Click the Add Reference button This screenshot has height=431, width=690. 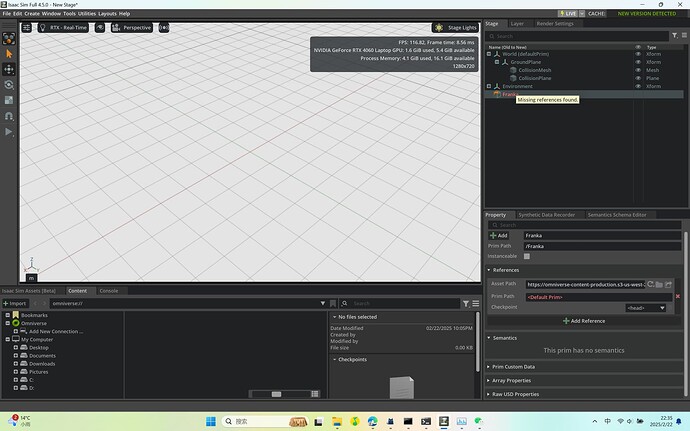pos(586,320)
